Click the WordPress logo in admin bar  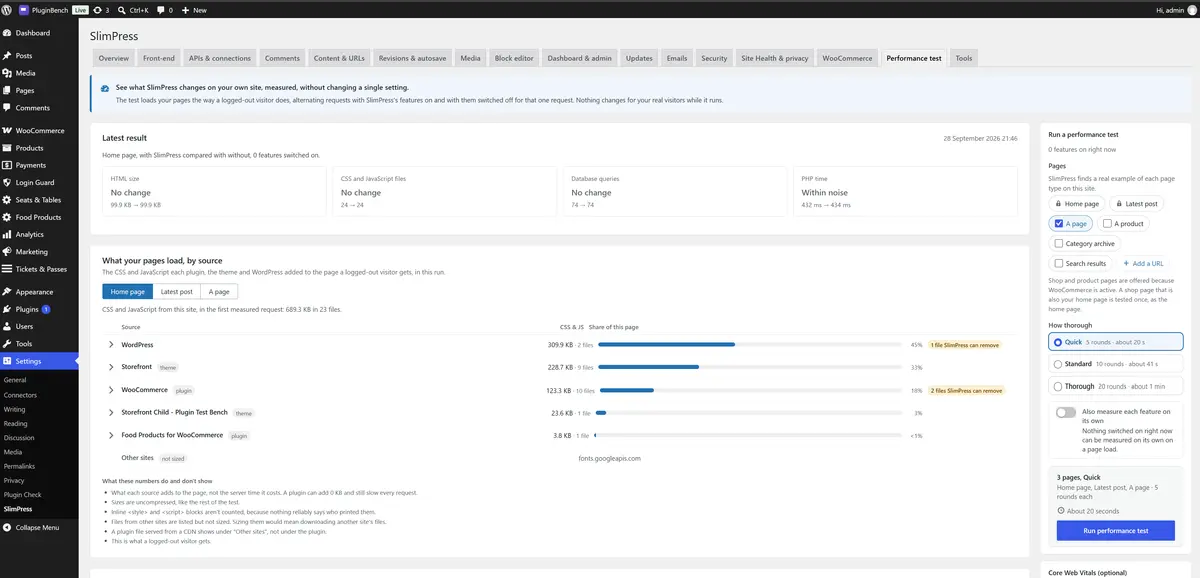click(x=7, y=9)
